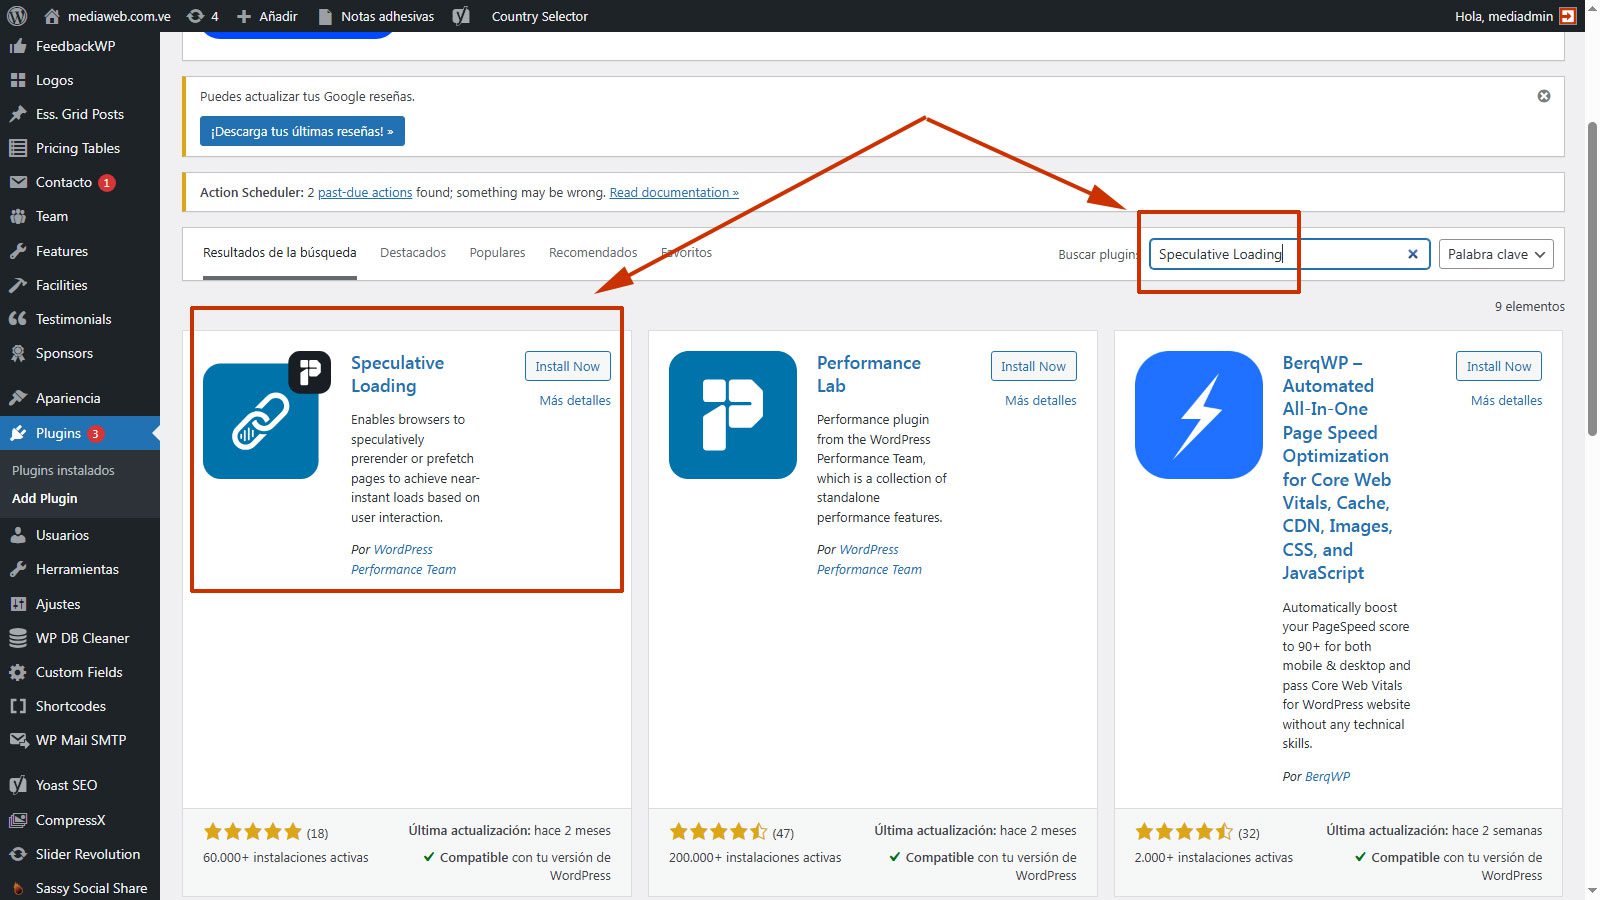Open Más detalles for Performance Lab
This screenshot has width=1600, height=900.
point(1041,400)
